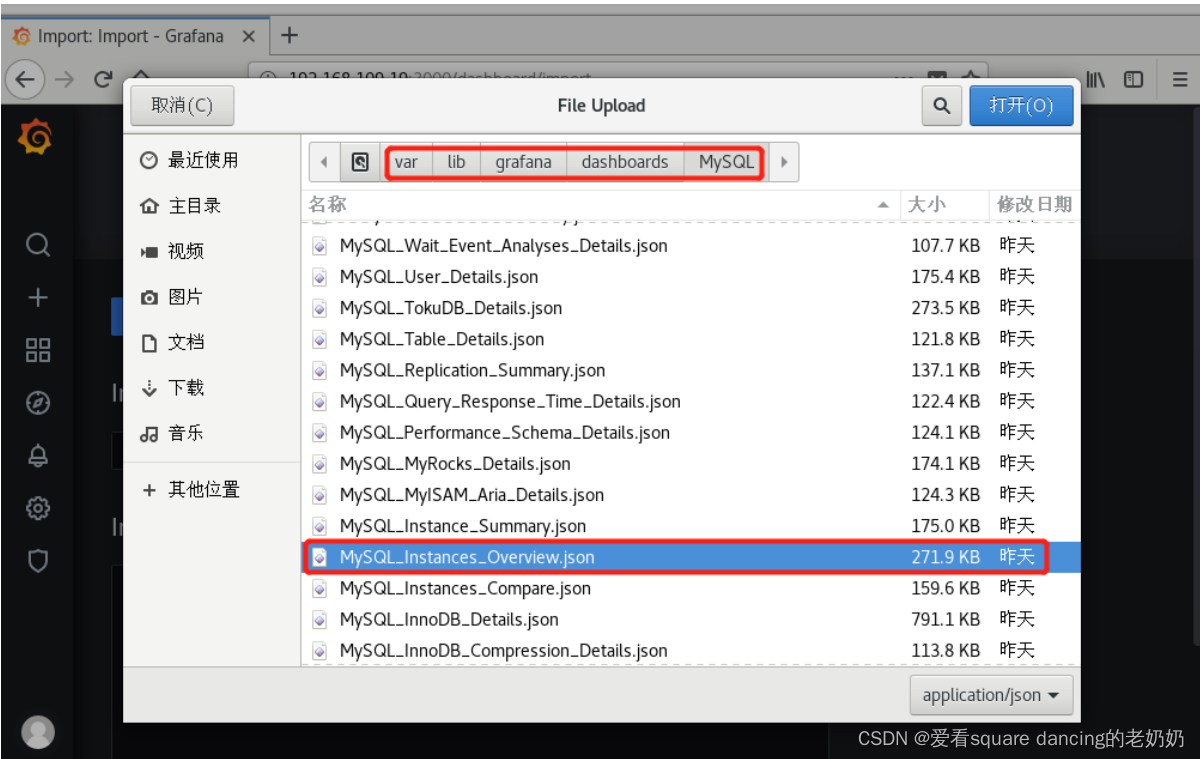Select MySQL_InnoDB_Details.json file

coord(691,619)
